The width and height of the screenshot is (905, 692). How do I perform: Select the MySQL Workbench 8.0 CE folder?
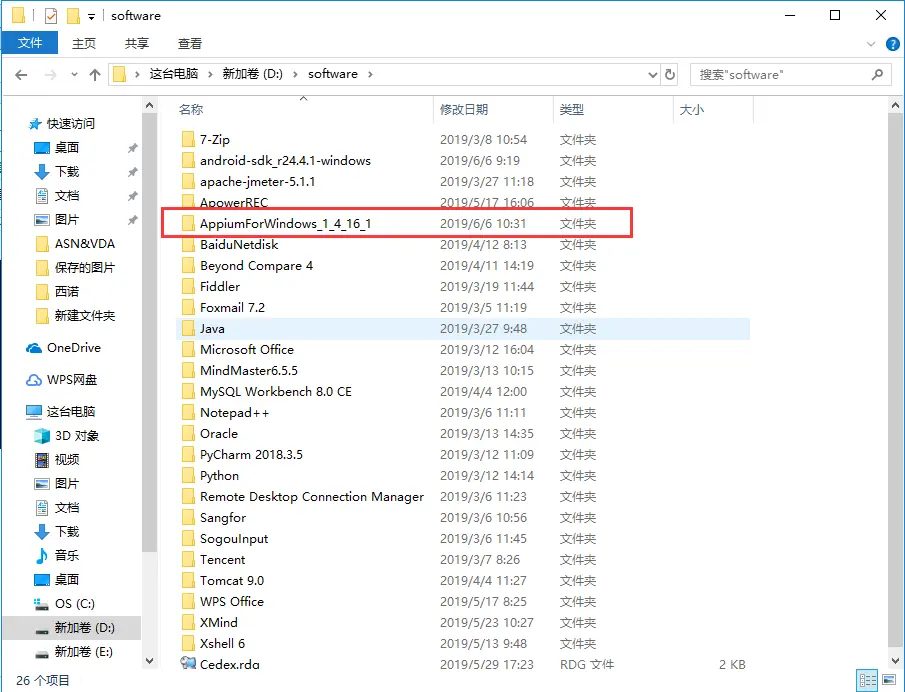click(x=276, y=392)
